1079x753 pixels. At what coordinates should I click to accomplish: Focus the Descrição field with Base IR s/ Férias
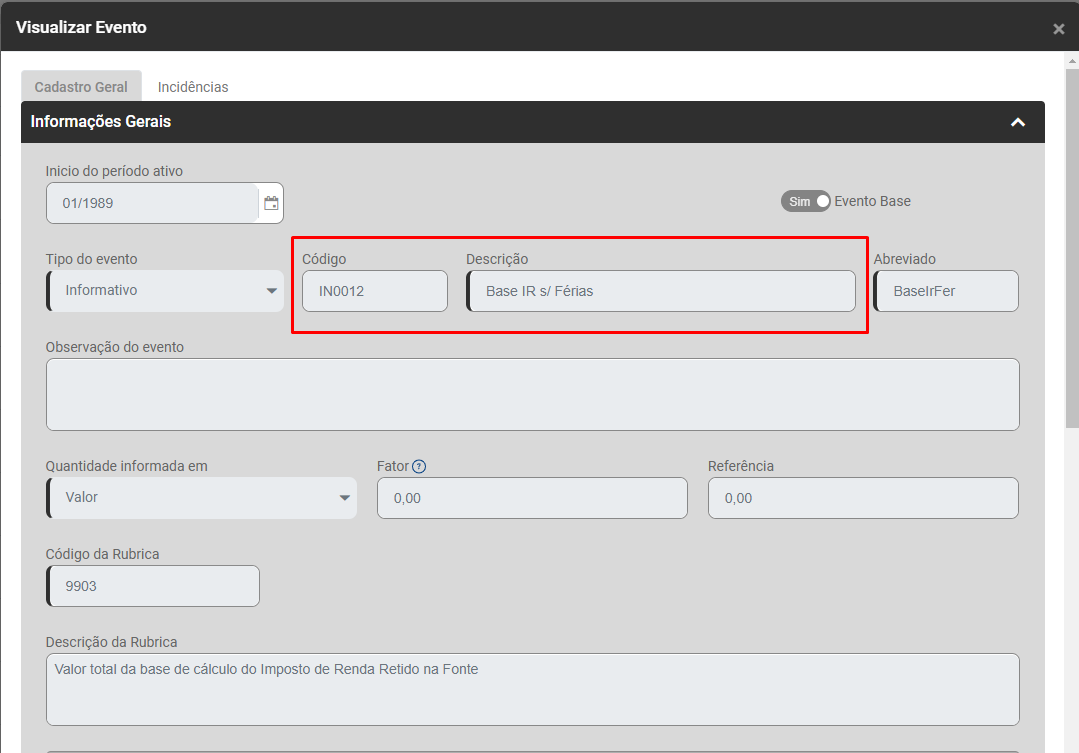point(660,291)
